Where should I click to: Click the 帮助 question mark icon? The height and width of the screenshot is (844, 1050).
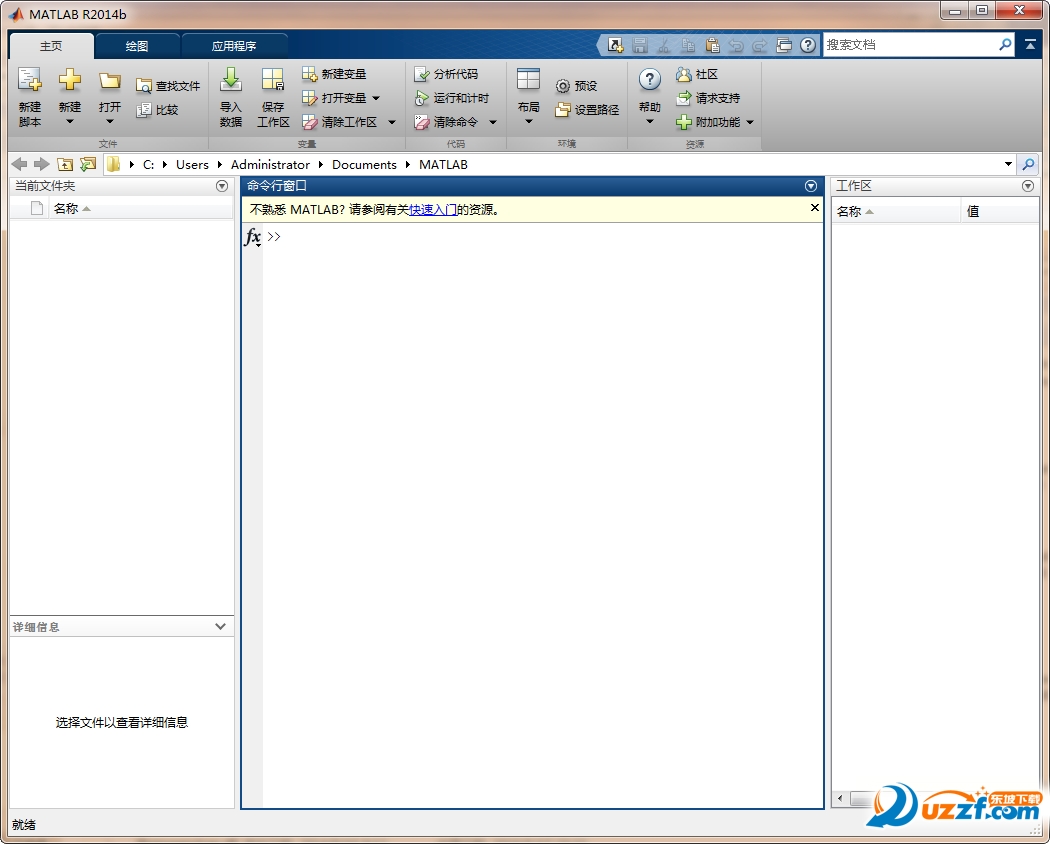click(x=650, y=80)
